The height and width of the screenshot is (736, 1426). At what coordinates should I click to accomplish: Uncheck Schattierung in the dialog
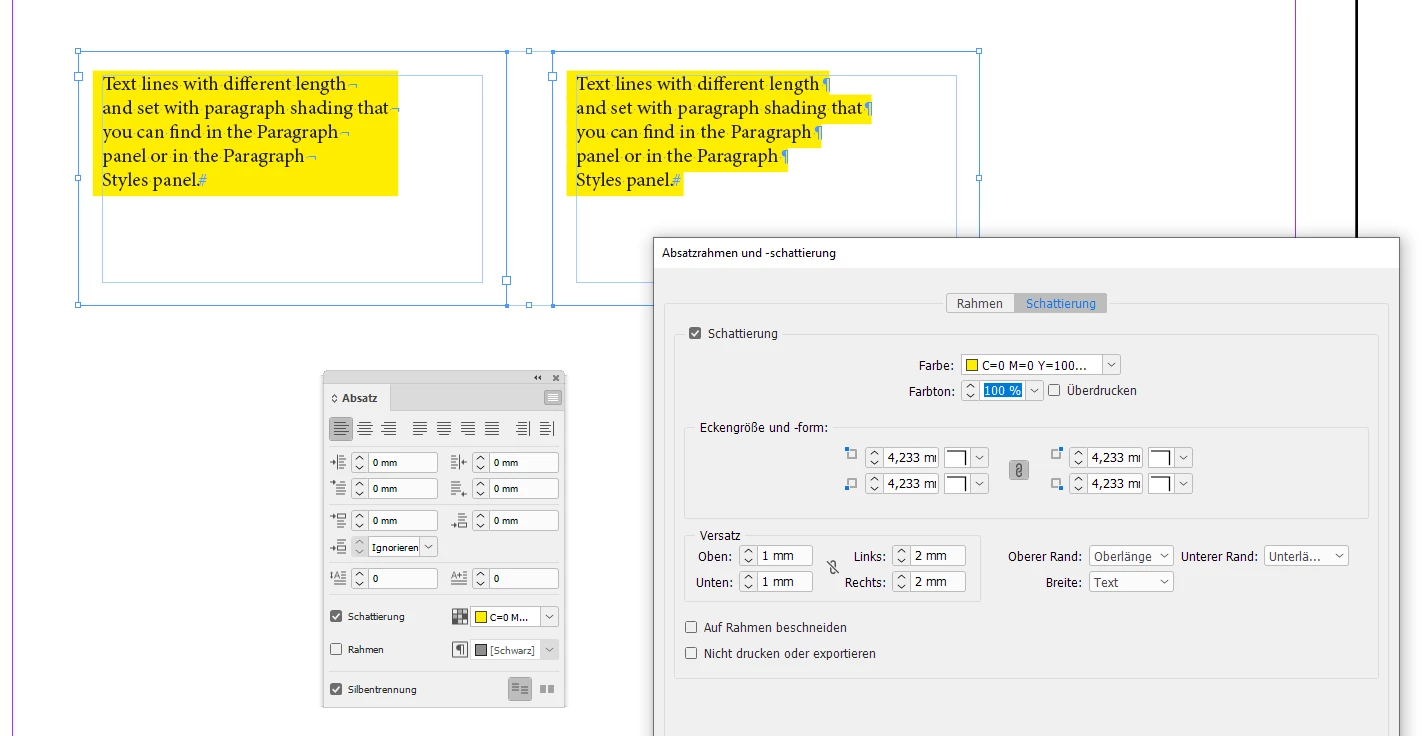(x=695, y=334)
